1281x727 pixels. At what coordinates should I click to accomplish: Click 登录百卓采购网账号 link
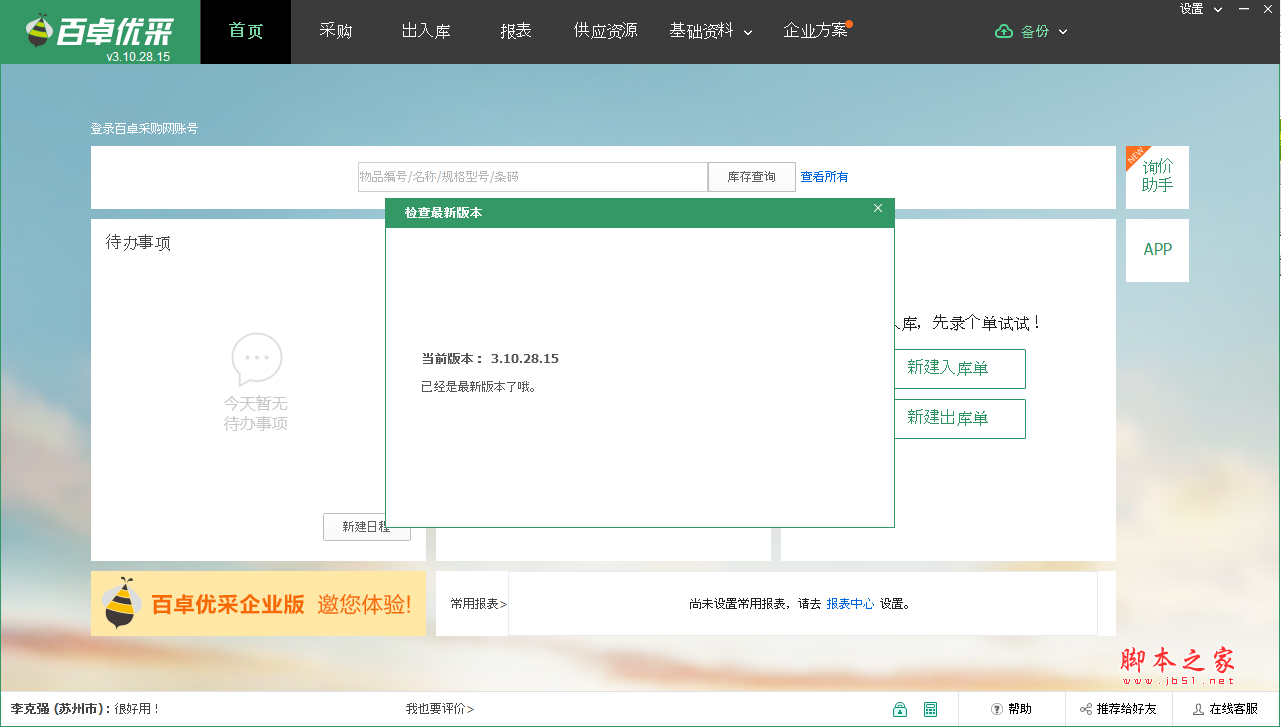point(145,129)
